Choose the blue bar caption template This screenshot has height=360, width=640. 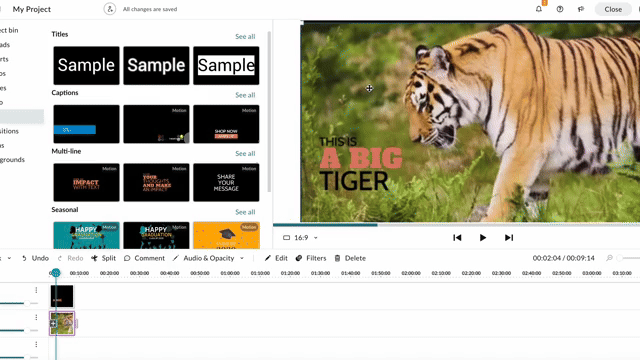86,124
